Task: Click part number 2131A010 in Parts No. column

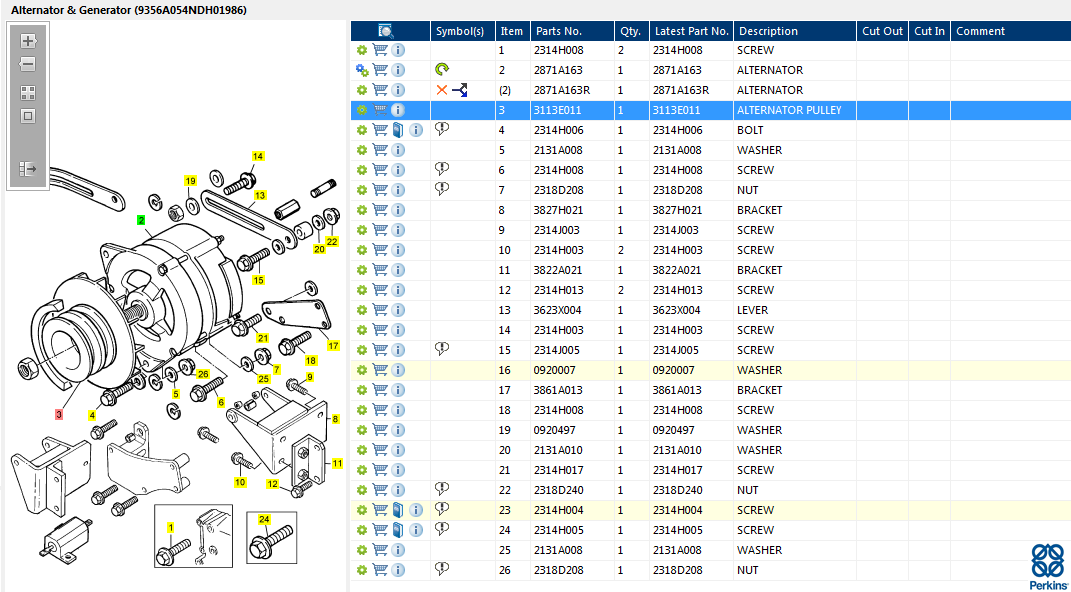Action: point(557,450)
